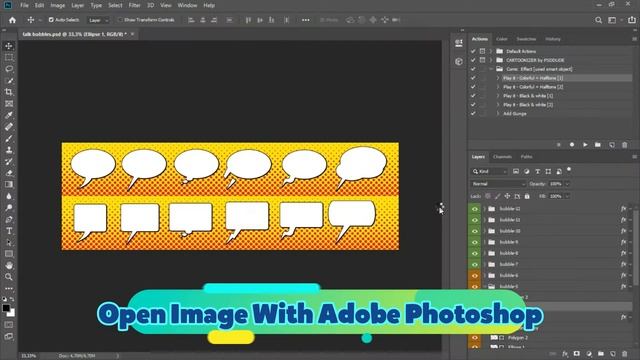Click the Delete trash icon in Actions panel
Image resolution: width=640 pixels, height=360 pixels.
624,145
